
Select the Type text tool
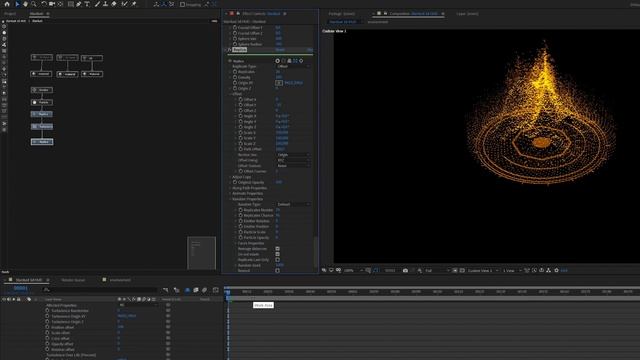pos(87,4)
